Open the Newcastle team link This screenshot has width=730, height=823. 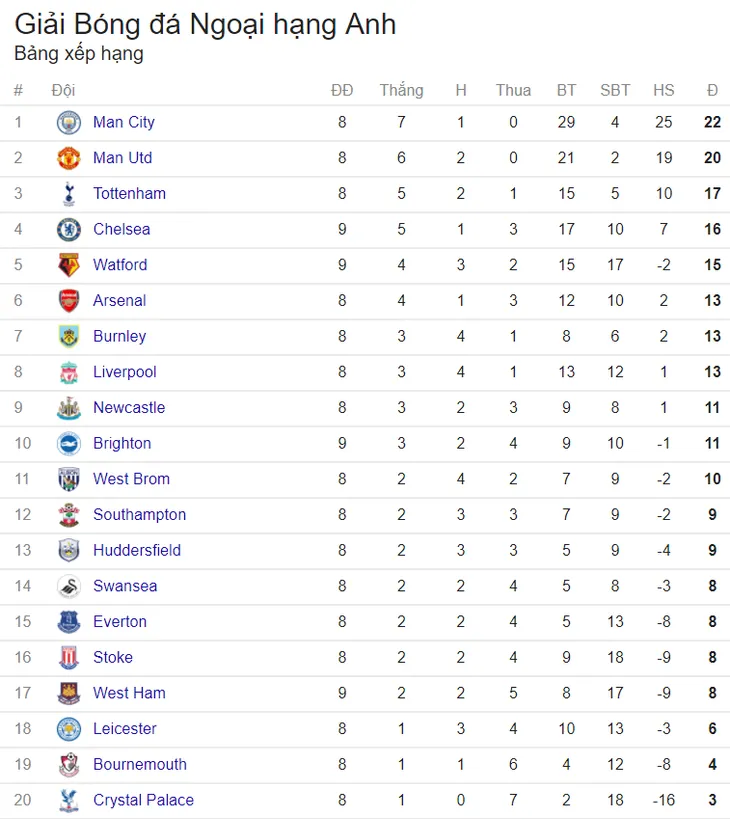[129, 408]
